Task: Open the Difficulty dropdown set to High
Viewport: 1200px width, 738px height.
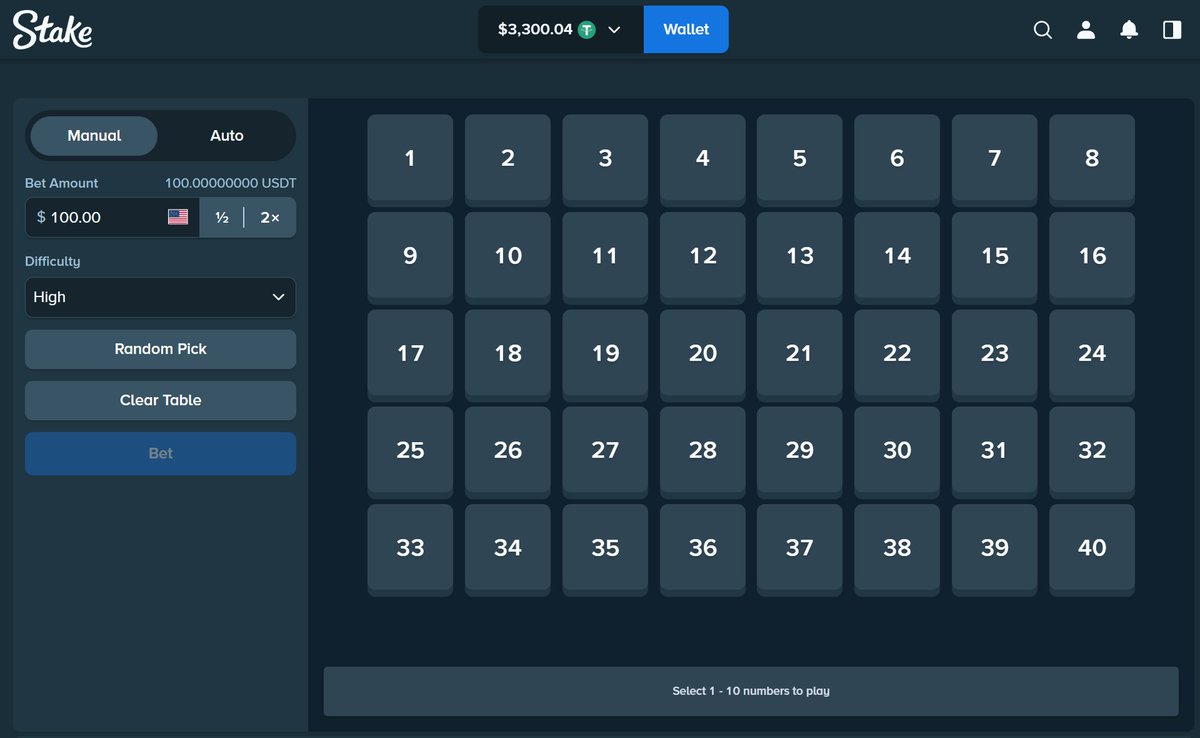Action: (160, 297)
